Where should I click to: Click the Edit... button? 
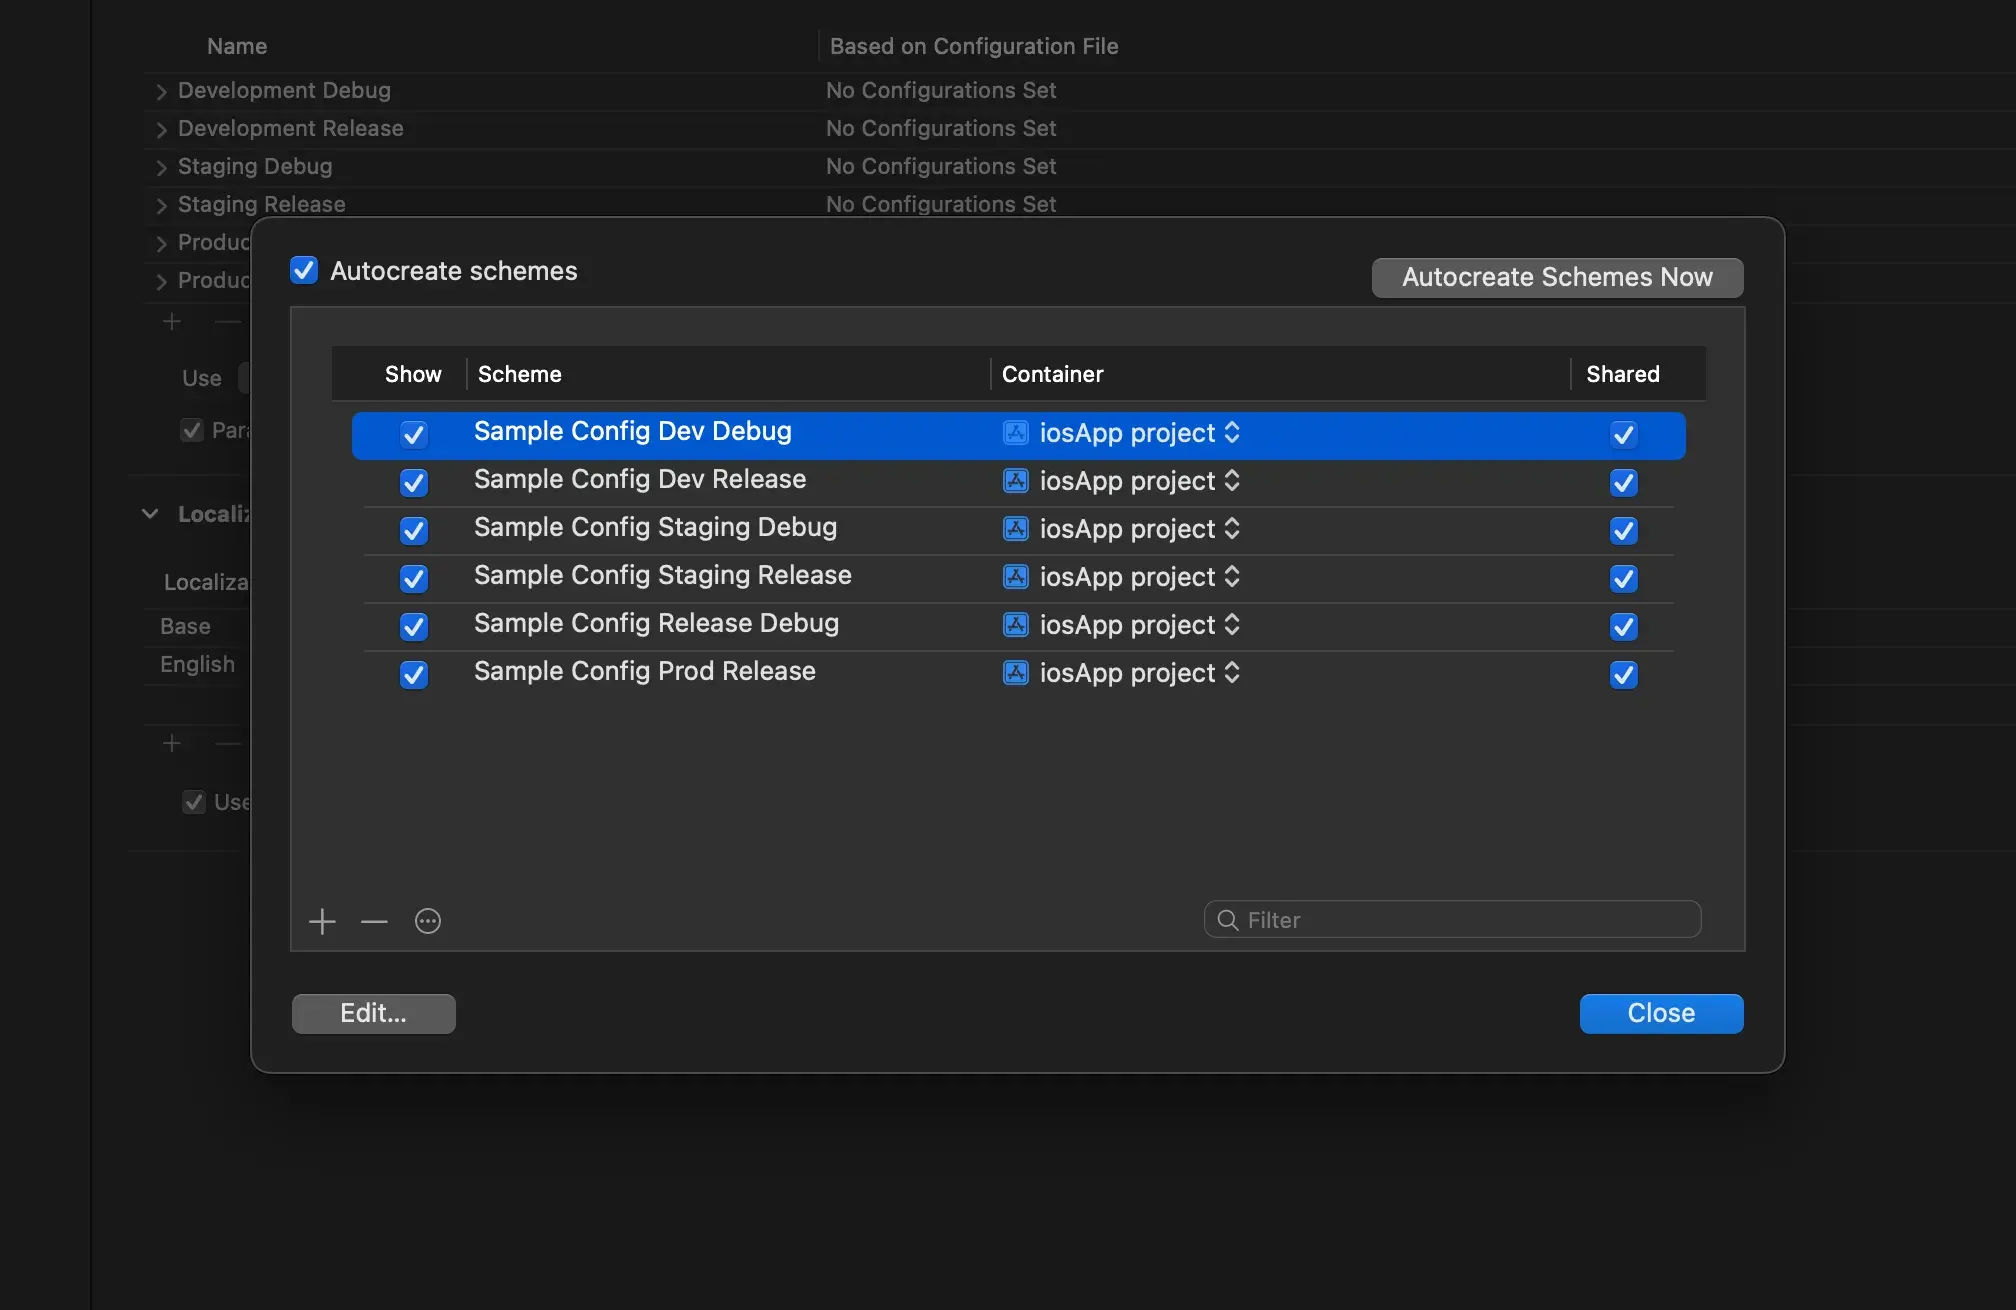point(373,1013)
